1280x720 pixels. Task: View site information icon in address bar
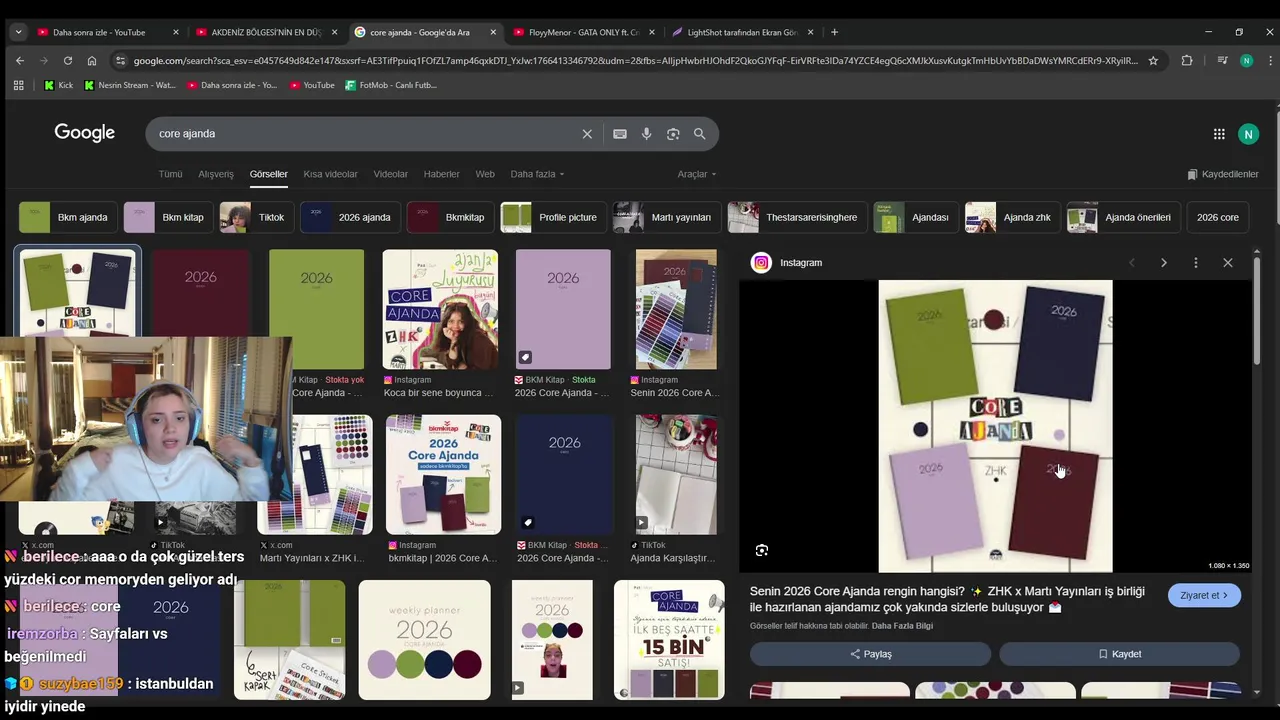pyautogui.click(x=120, y=61)
